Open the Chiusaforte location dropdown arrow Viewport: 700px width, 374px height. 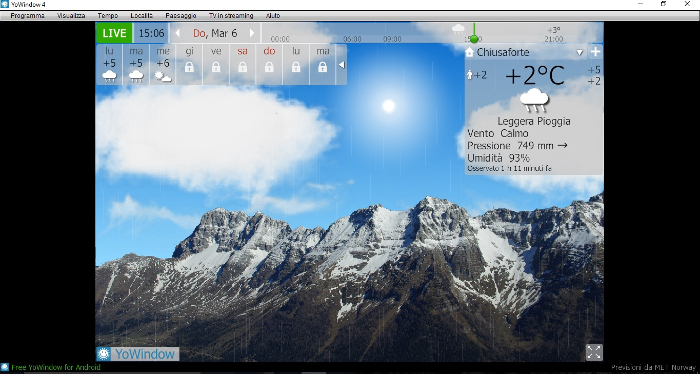click(x=579, y=53)
